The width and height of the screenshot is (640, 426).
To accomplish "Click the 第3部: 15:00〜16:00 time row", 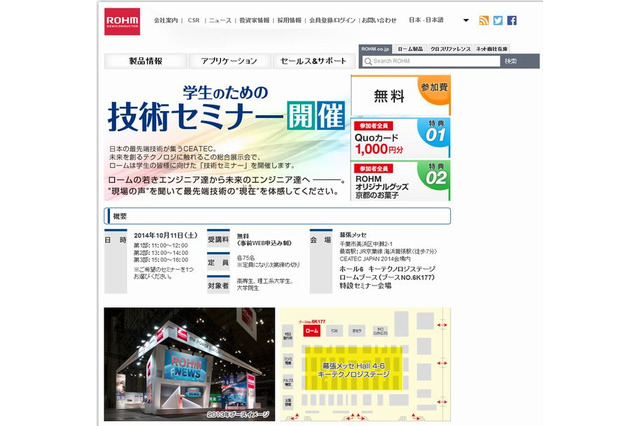I will [161, 260].
